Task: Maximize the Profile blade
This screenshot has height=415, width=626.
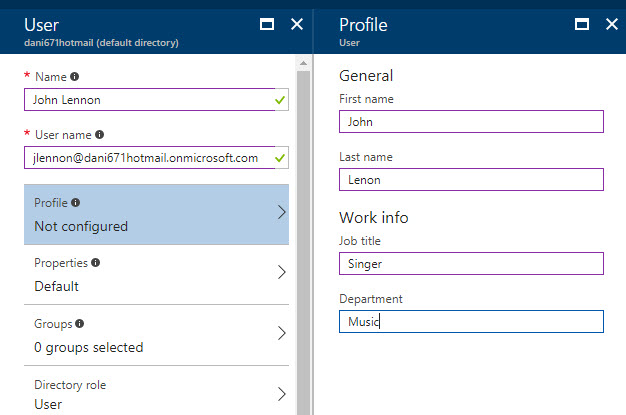Action: click(582, 25)
